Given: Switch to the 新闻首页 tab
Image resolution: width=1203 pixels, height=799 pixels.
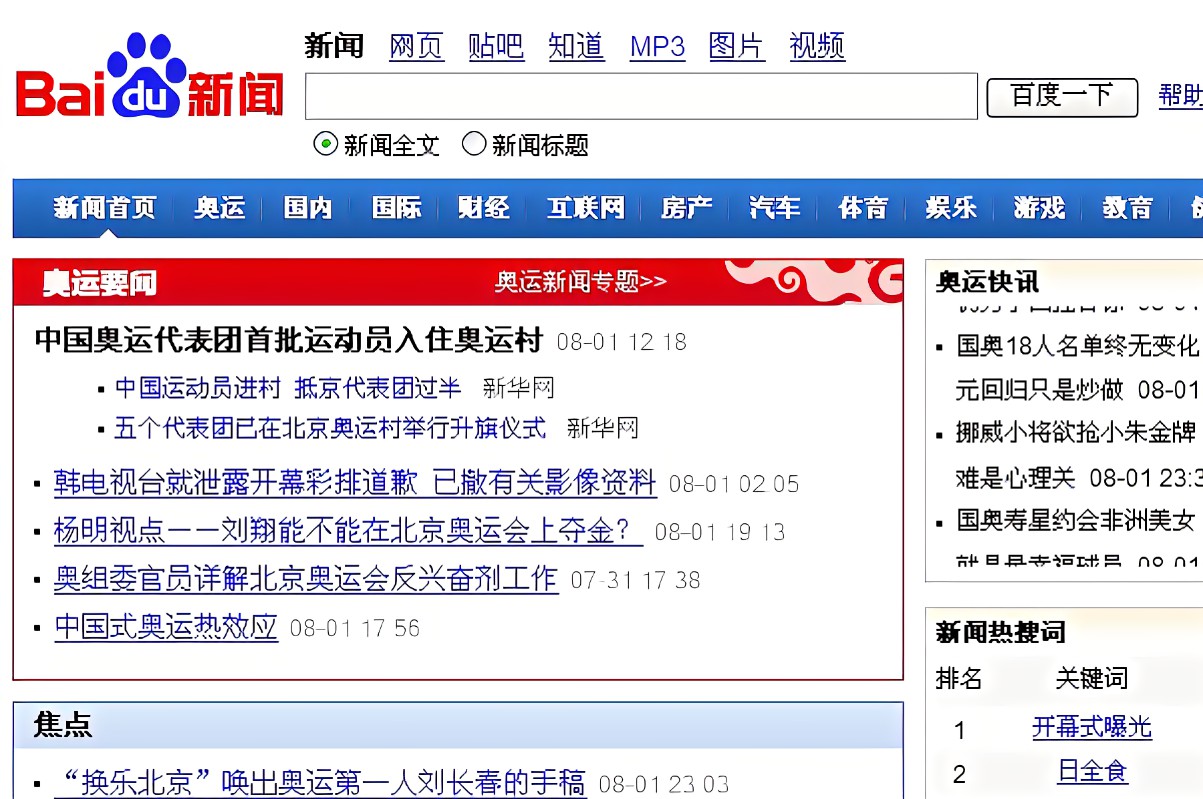Looking at the screenshot, I should pyautogui.click(x=105, y=208).
